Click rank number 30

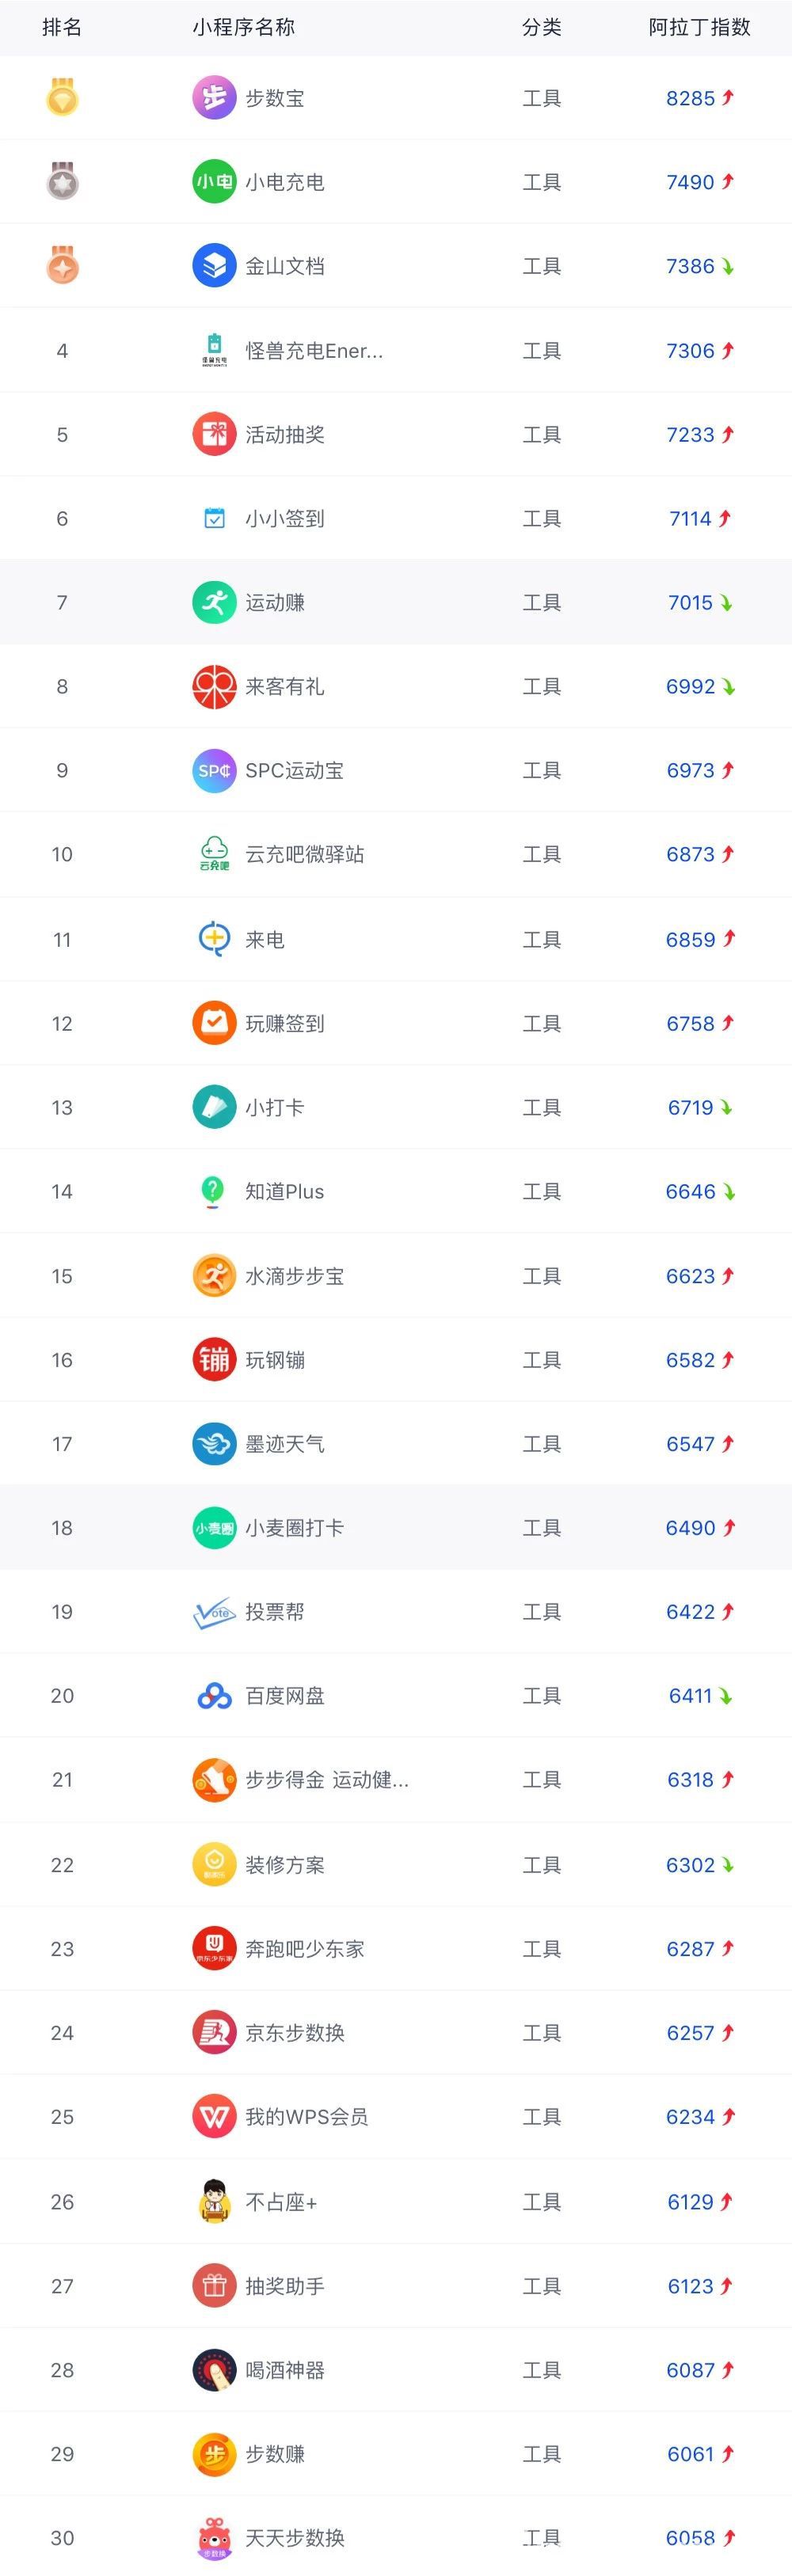pos(62,2538)
